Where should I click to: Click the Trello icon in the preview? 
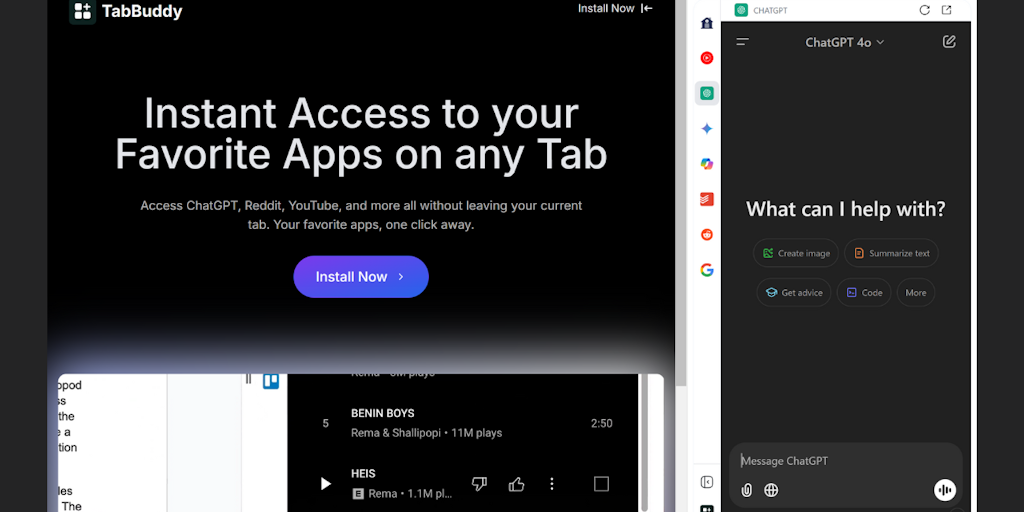(271, 381)
